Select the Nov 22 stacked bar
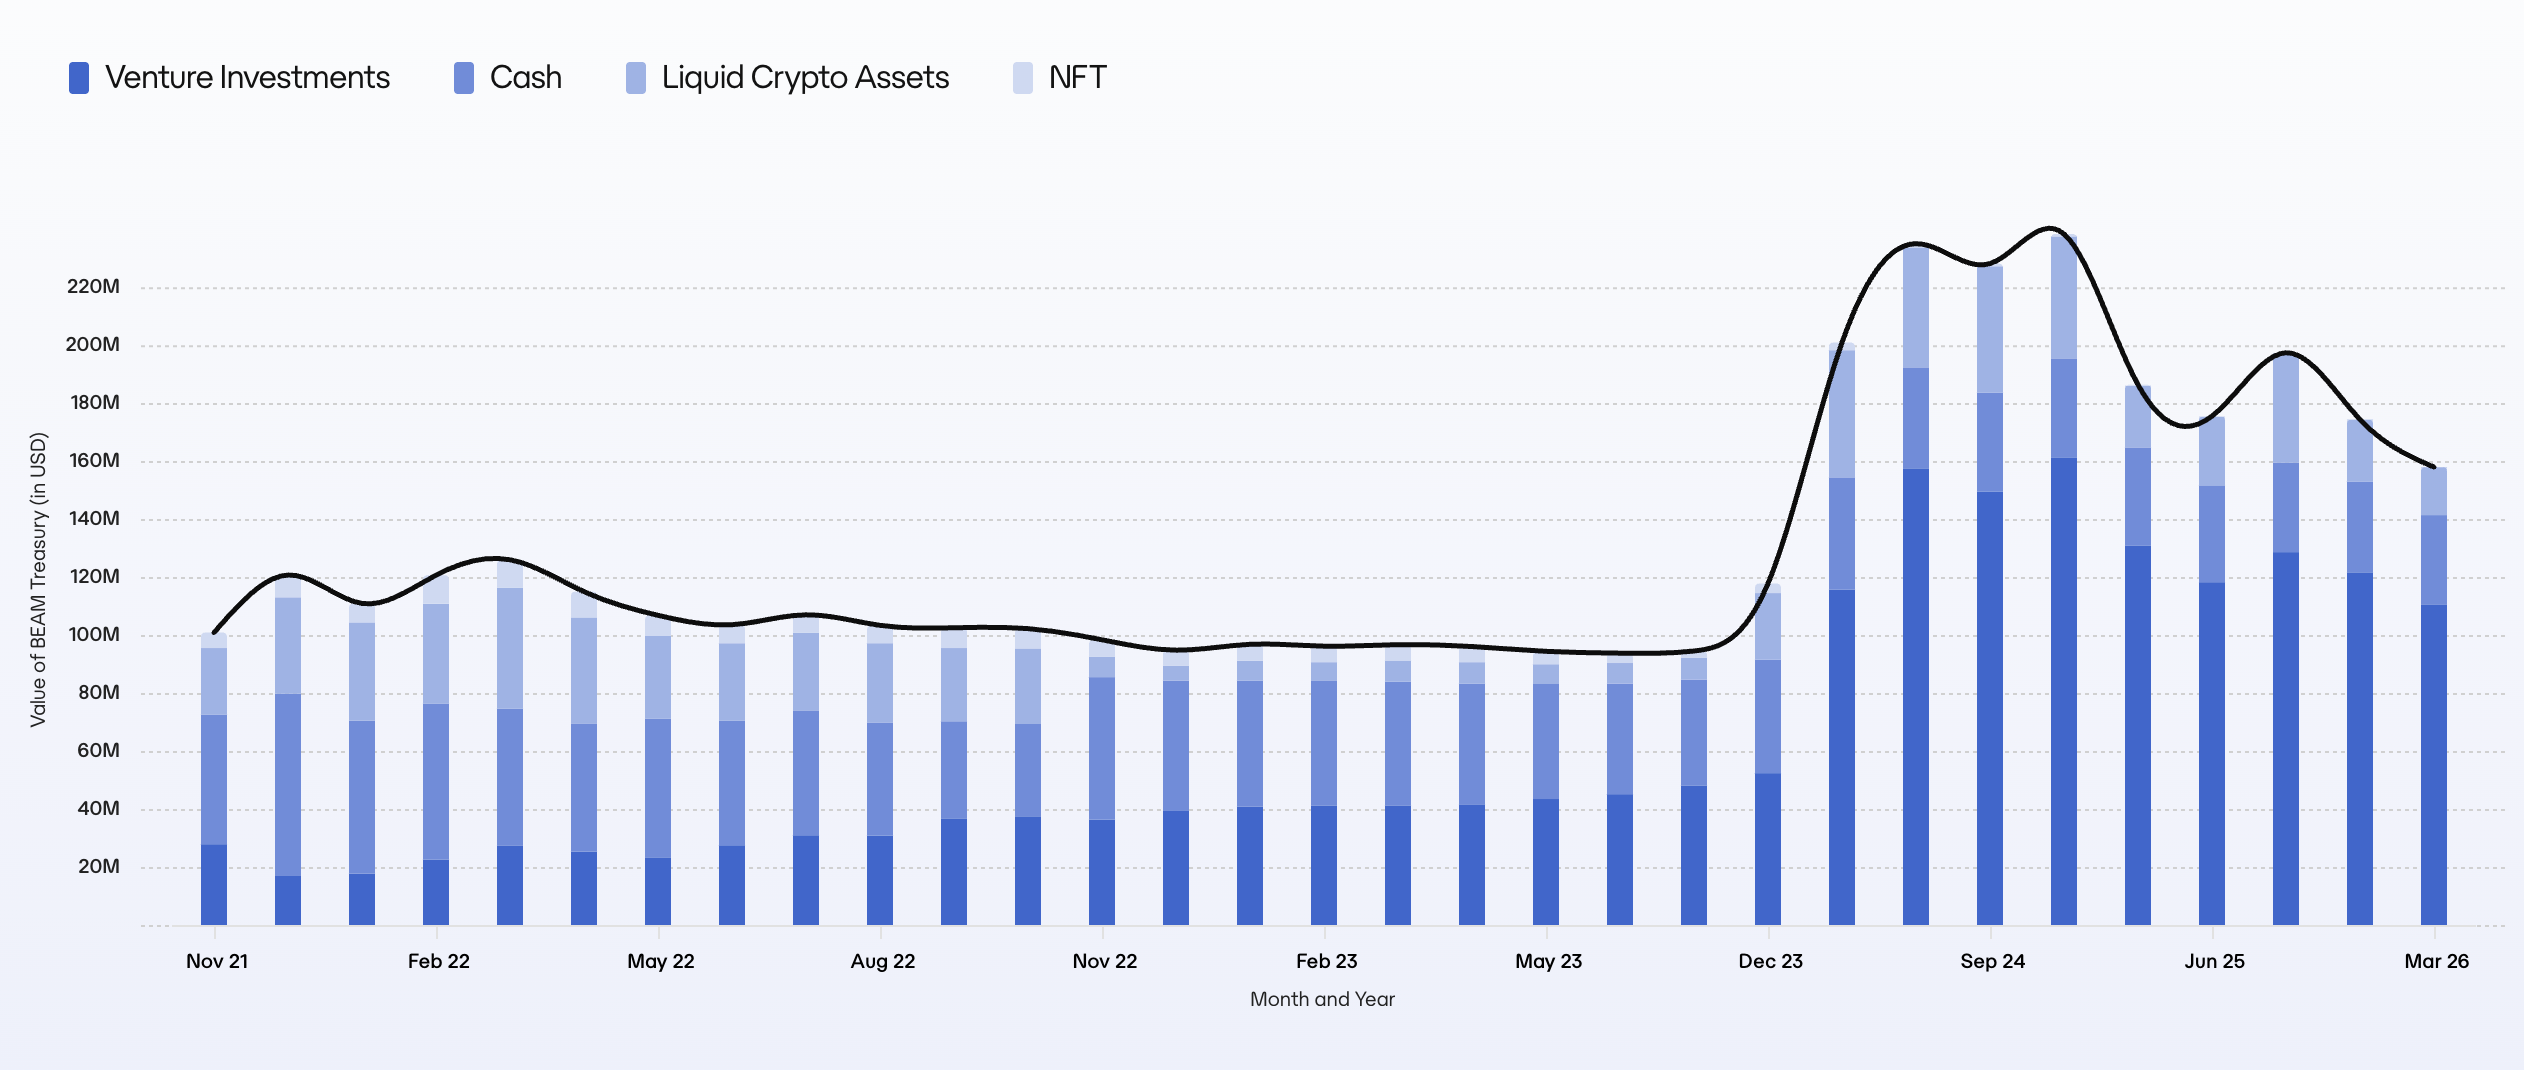2524x1070 pixels. click(1102, 782)
